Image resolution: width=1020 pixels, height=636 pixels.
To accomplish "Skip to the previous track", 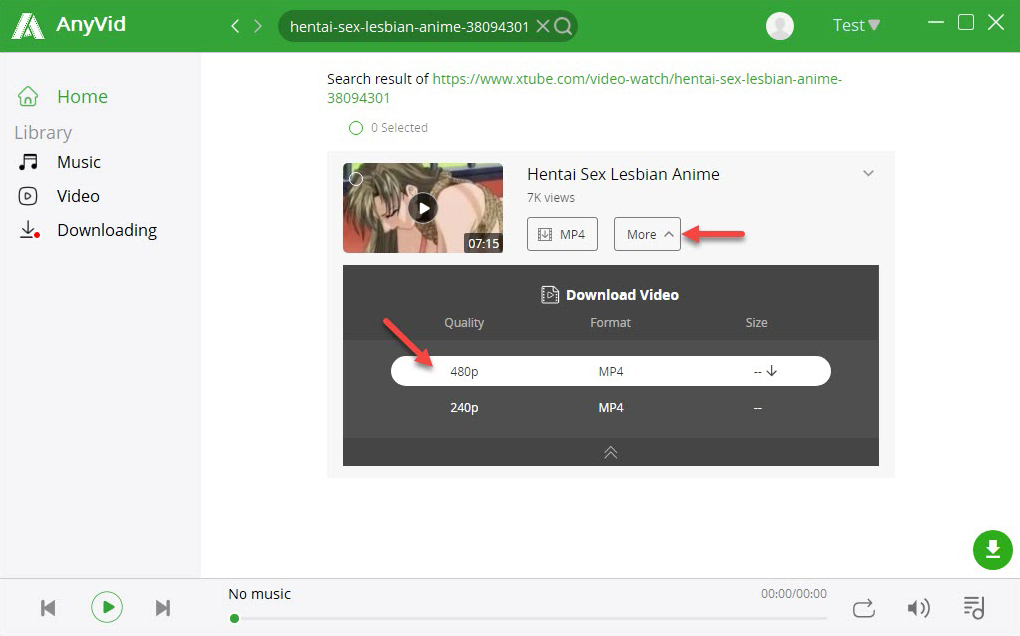I will pyautogui.click(x=48, y=608).
